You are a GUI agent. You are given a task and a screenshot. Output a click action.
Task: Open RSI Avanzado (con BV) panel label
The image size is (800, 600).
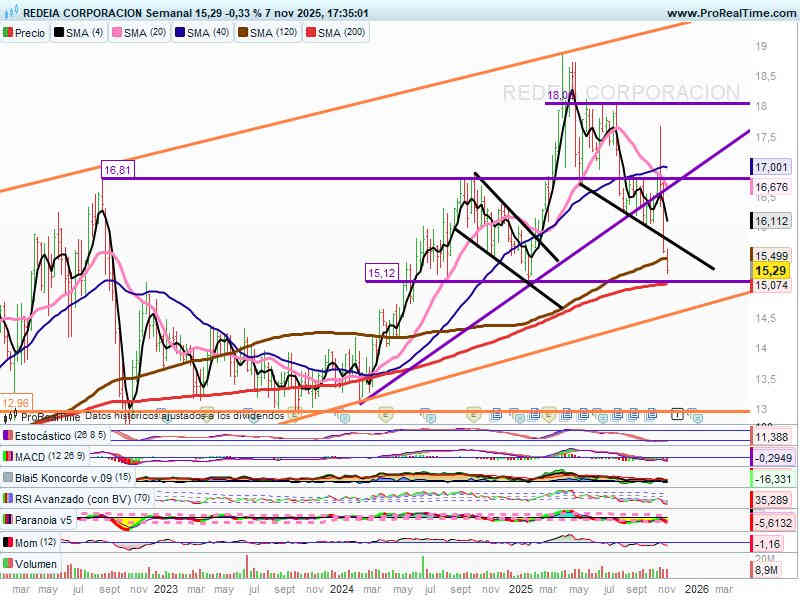(x=72, y=499)
